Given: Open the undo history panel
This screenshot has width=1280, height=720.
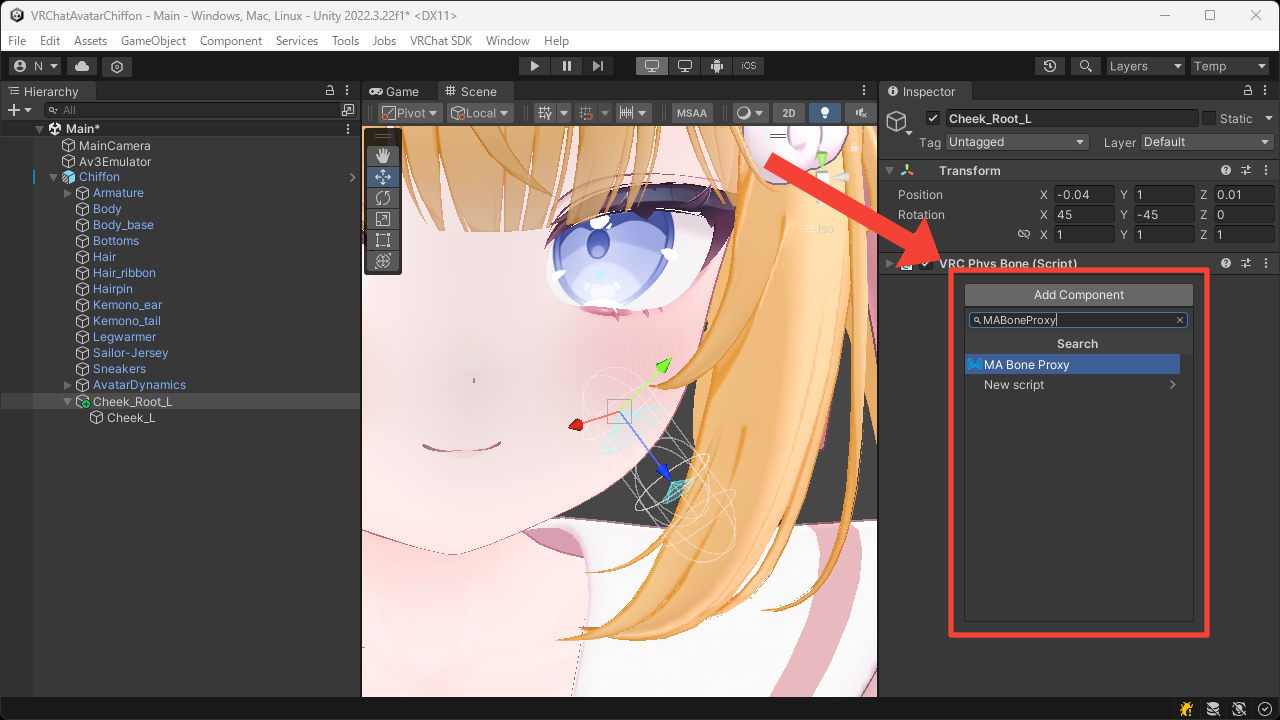Looking at the screenshot, I should [x=1049, y=65].
